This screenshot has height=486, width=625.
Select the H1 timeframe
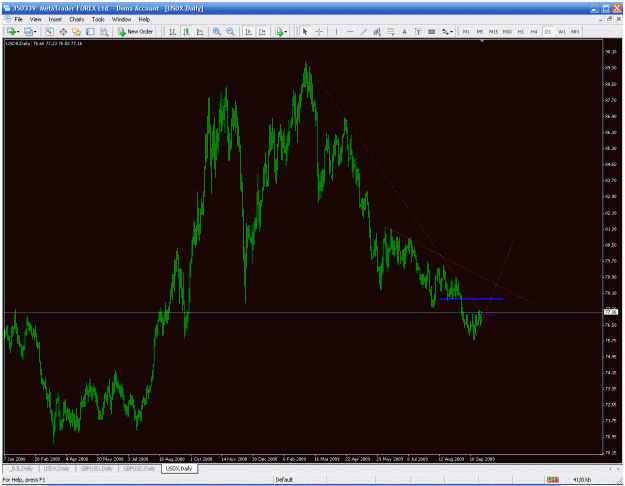[521, 31]
